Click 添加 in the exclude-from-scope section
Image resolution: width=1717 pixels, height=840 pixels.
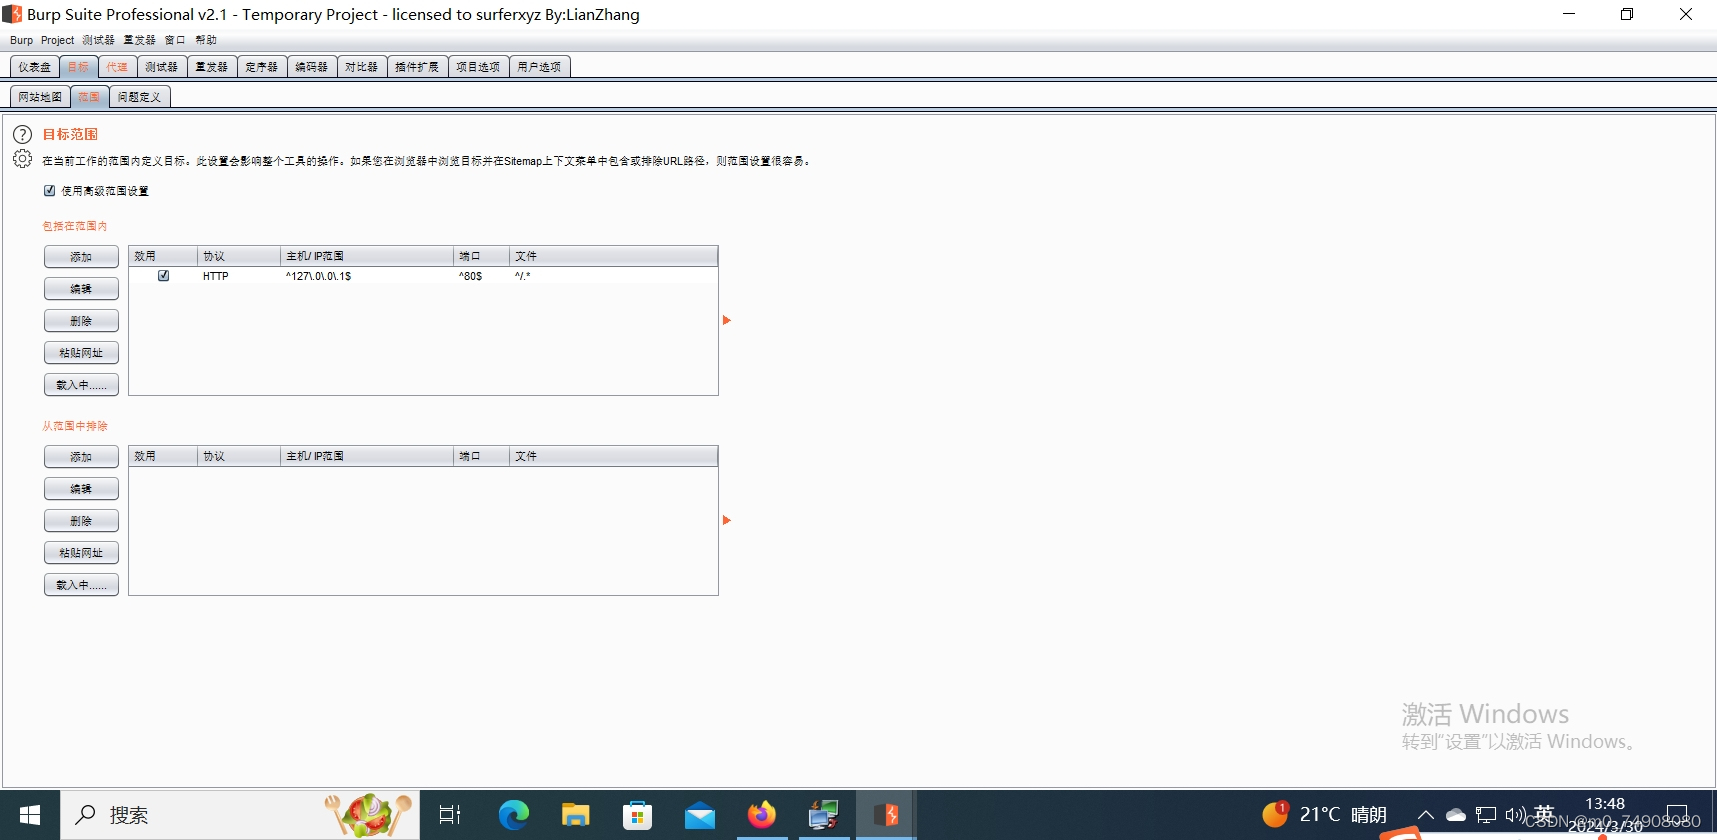81,457
